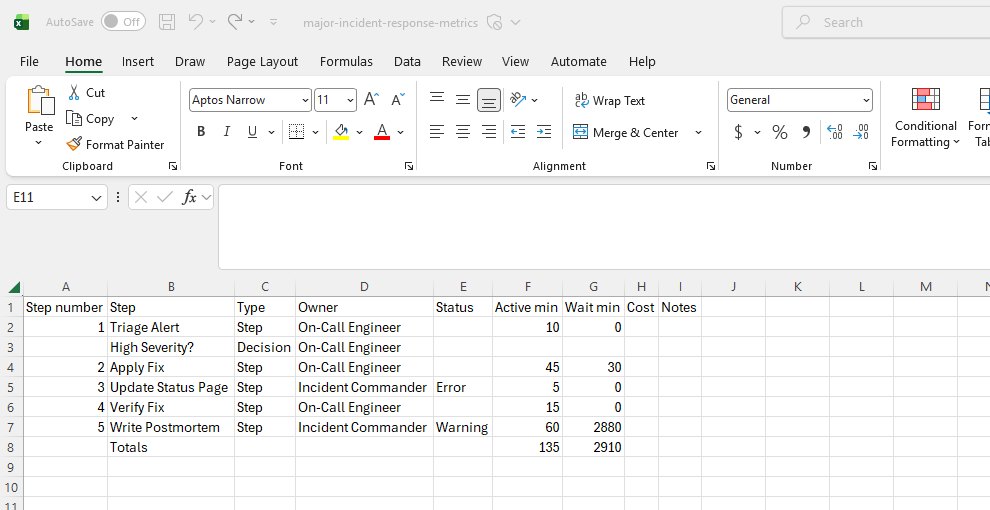The image size is (990, 510).
Task: Click Decrease Indent icon
Action: click(518, 132)
